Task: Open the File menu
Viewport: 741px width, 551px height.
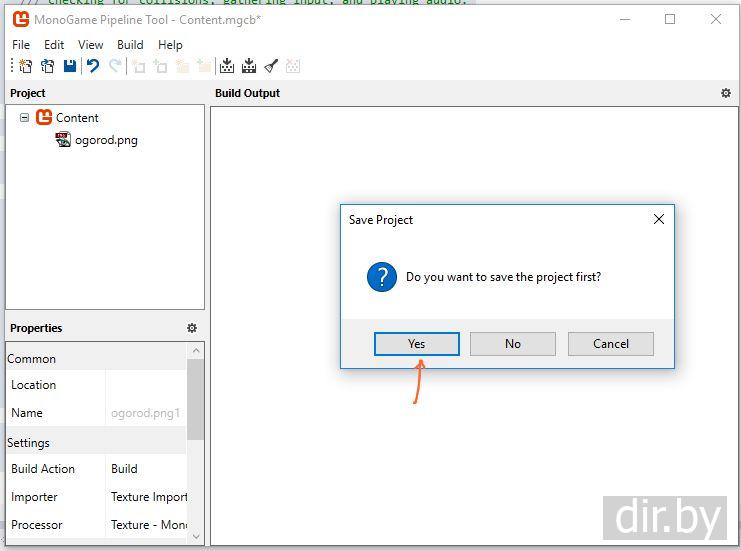Action: tap(21, 44)
